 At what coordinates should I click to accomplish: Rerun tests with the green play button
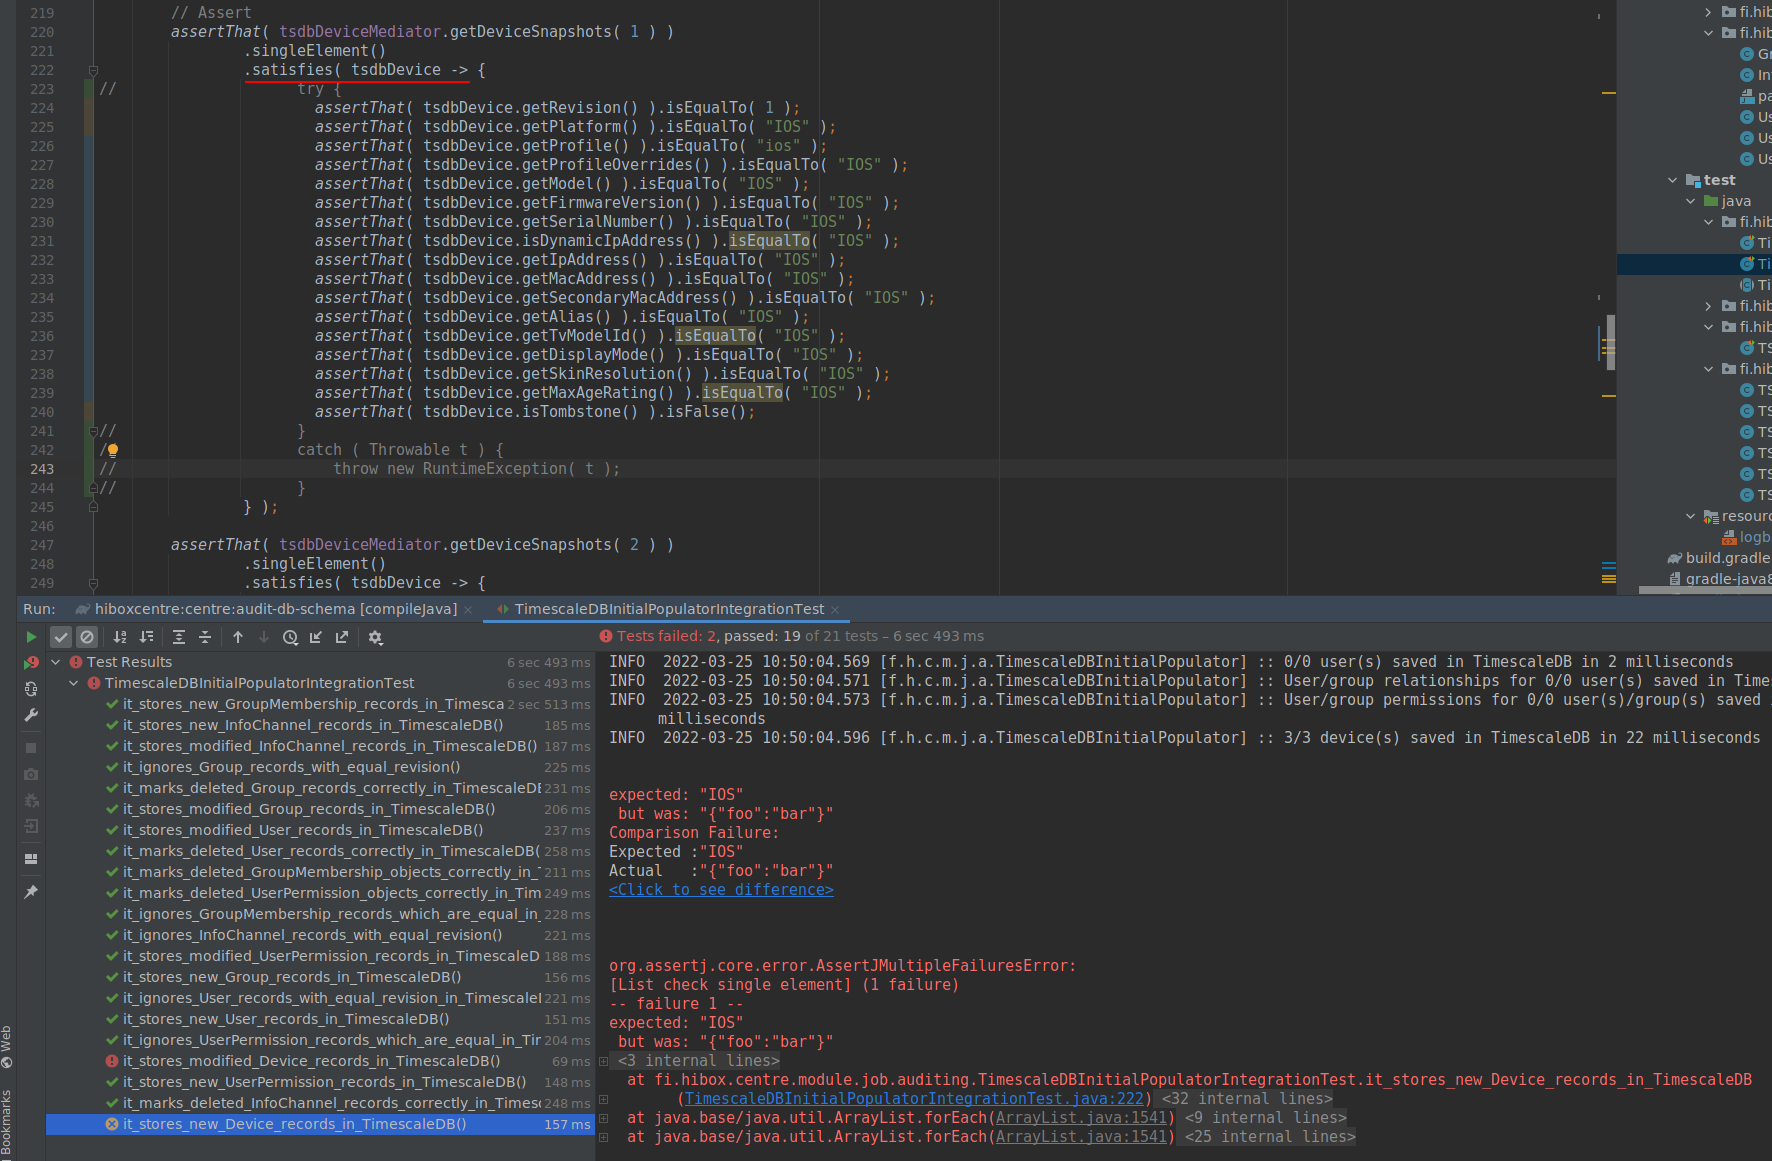31,637
